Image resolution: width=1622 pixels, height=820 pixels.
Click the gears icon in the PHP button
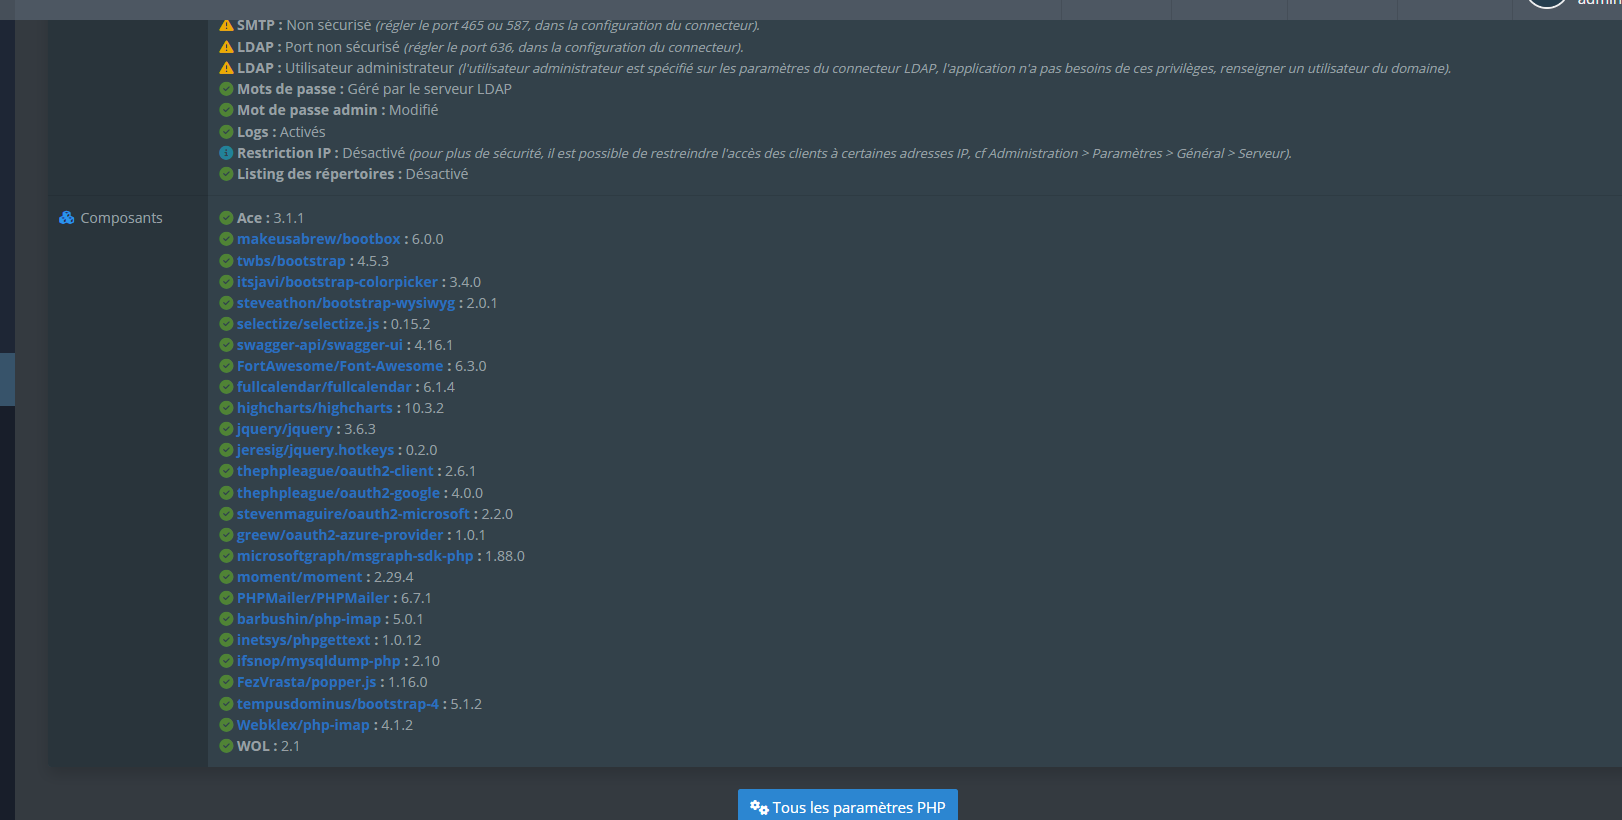click(760, 807)
